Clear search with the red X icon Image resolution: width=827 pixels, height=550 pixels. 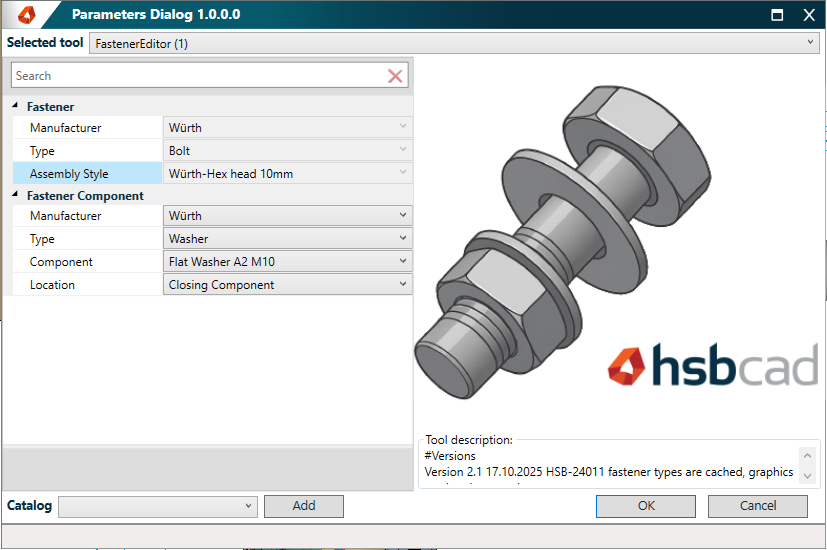(x=395, y=76)
